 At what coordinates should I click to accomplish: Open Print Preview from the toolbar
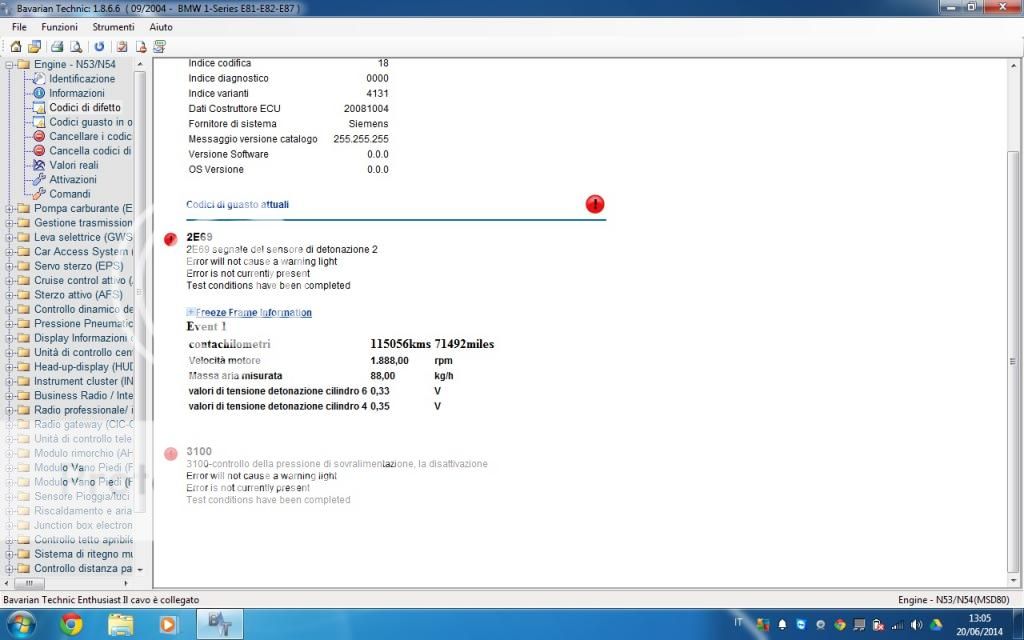(76, 46)
